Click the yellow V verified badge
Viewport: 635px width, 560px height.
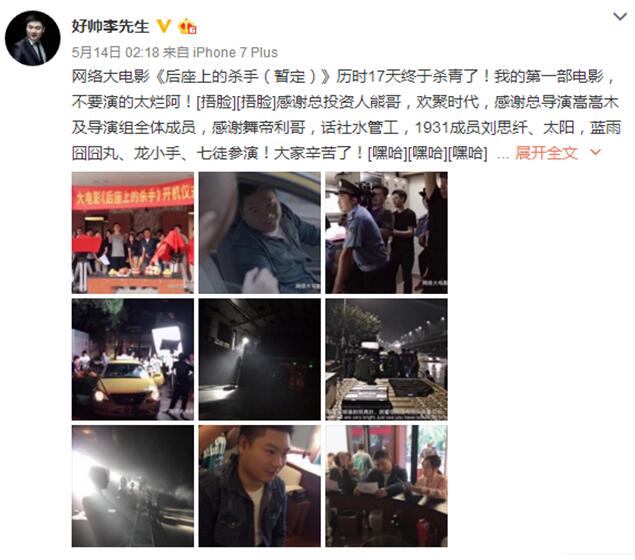pos(164,26)
